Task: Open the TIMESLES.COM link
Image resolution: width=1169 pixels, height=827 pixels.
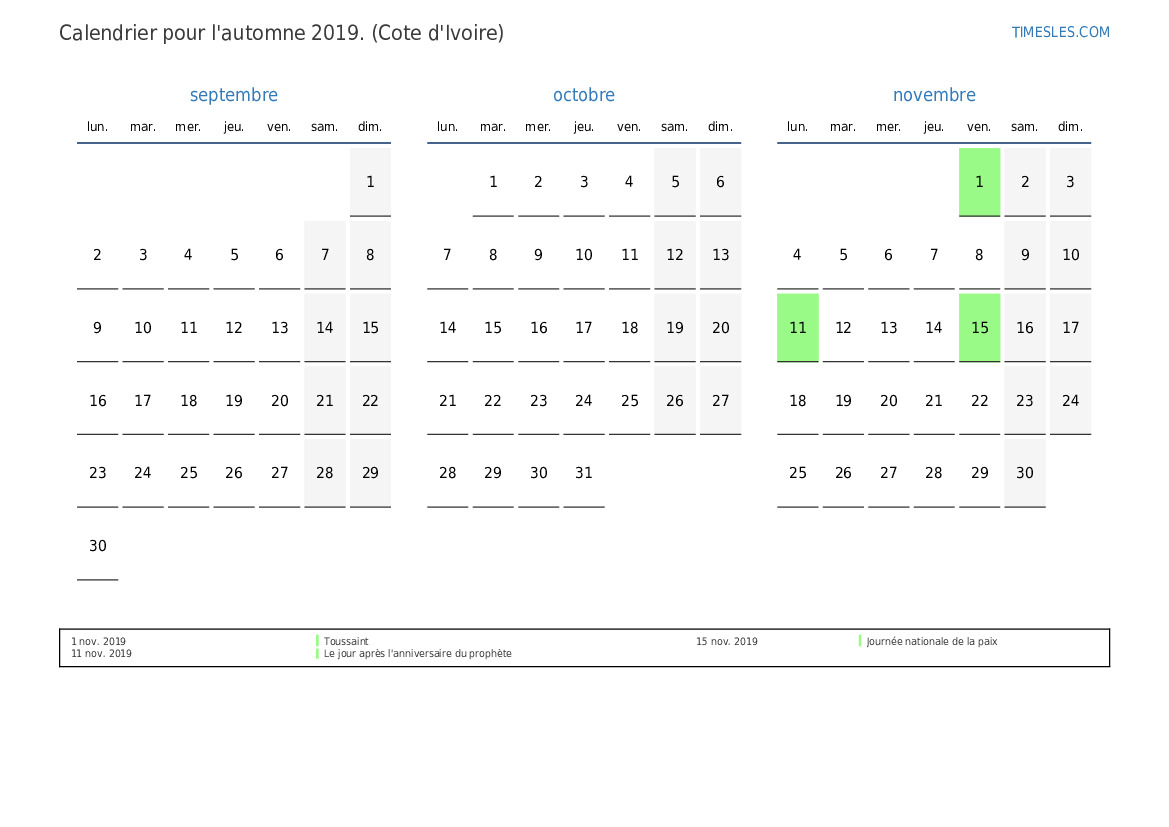Action: (x=1060, y=32)
